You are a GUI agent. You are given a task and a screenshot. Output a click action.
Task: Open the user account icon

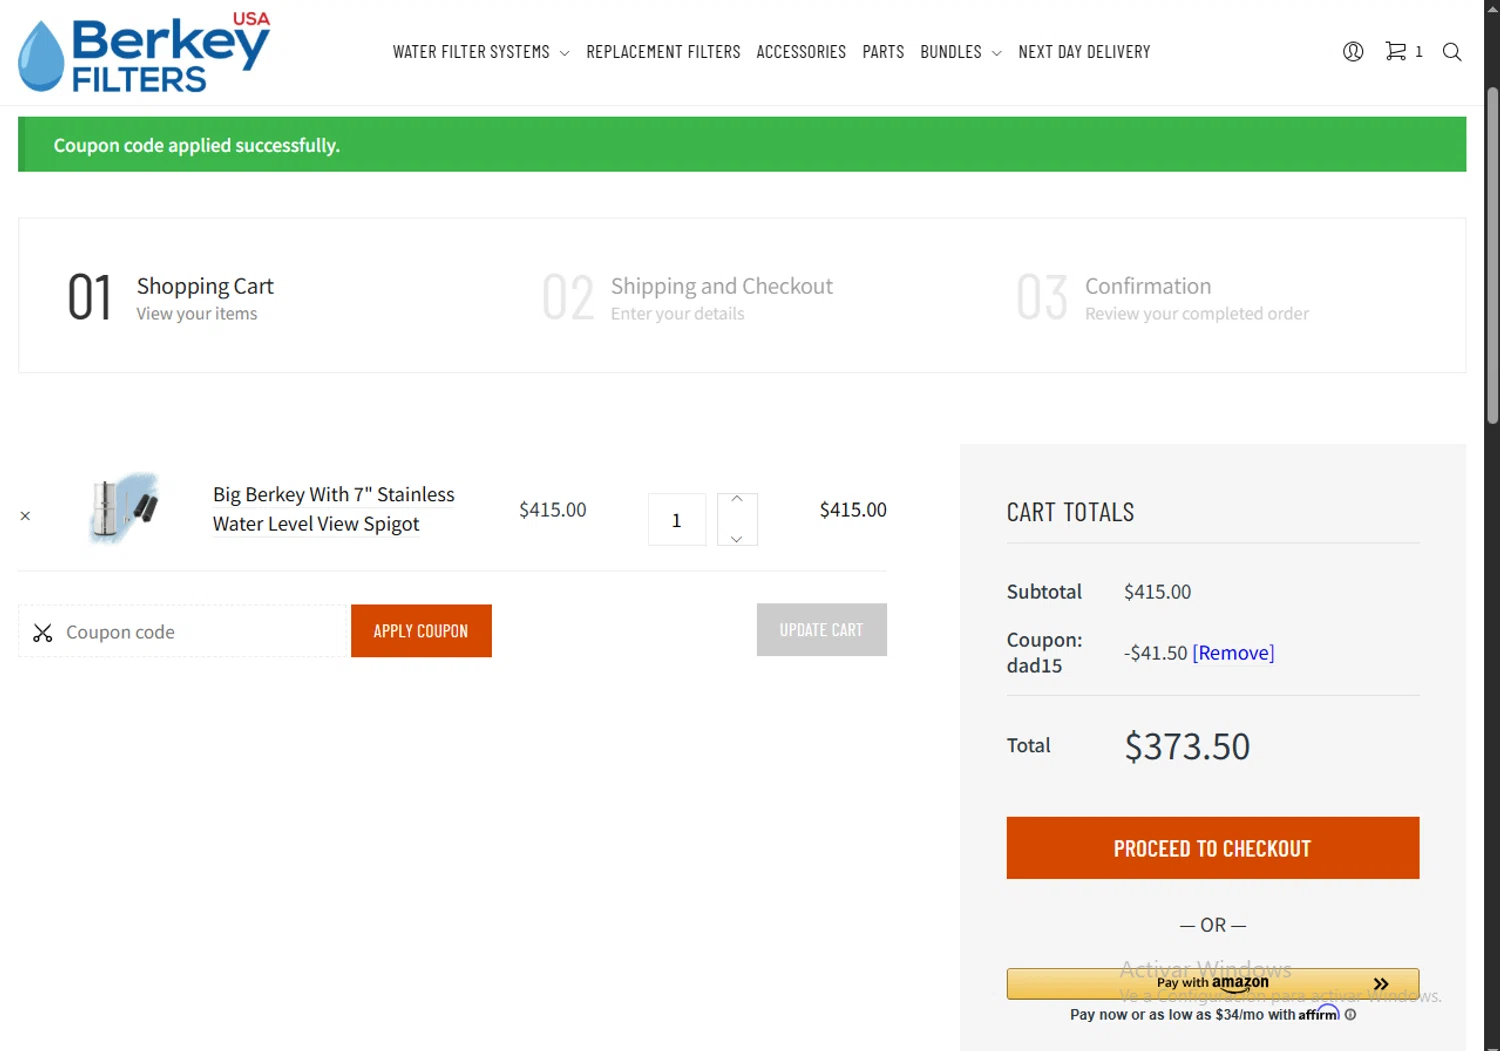coord(1353,52)
